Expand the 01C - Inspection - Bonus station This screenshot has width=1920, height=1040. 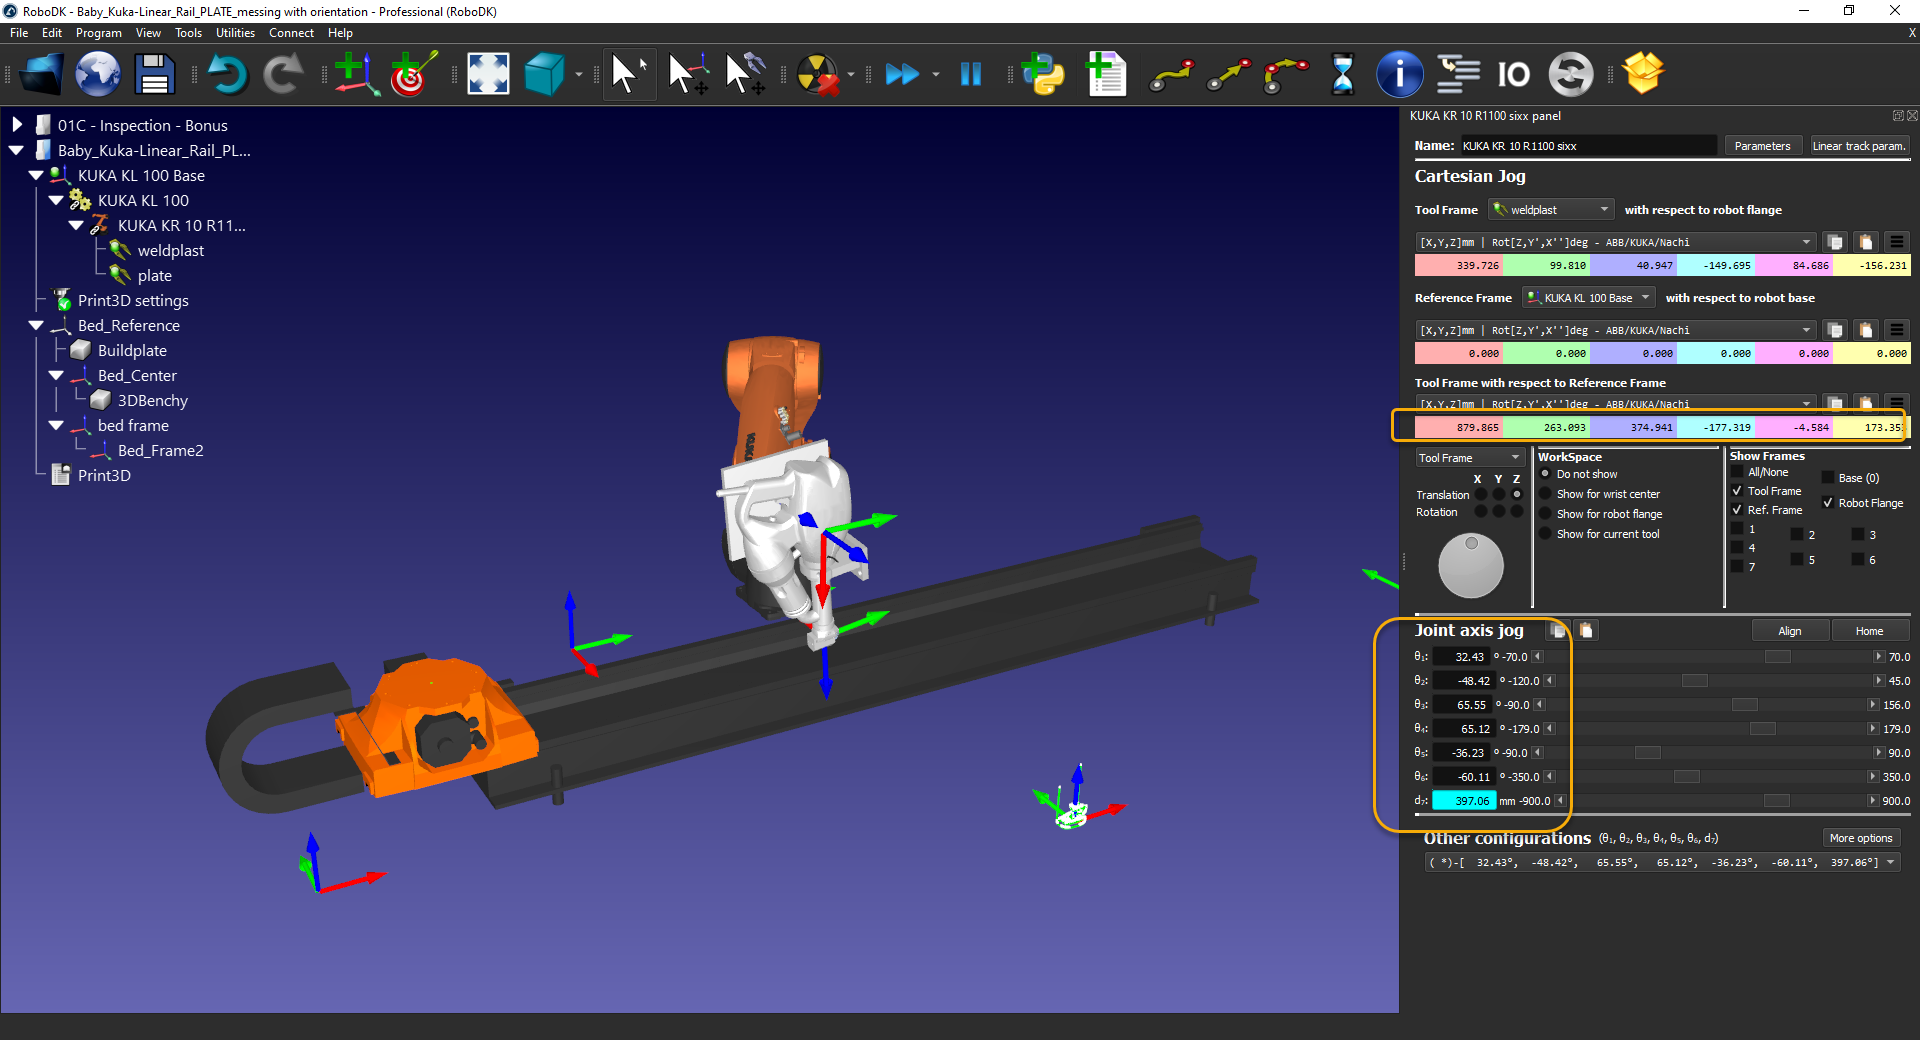[x=17, y=125]
